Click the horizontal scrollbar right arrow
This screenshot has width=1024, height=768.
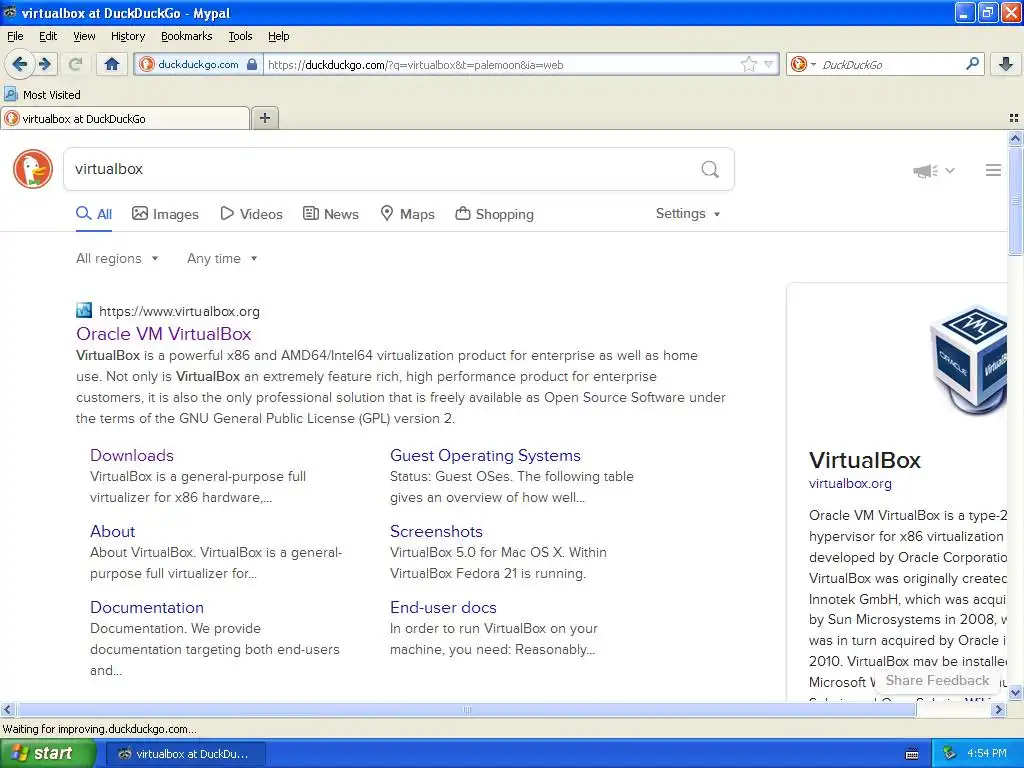(x=998, y=710)
